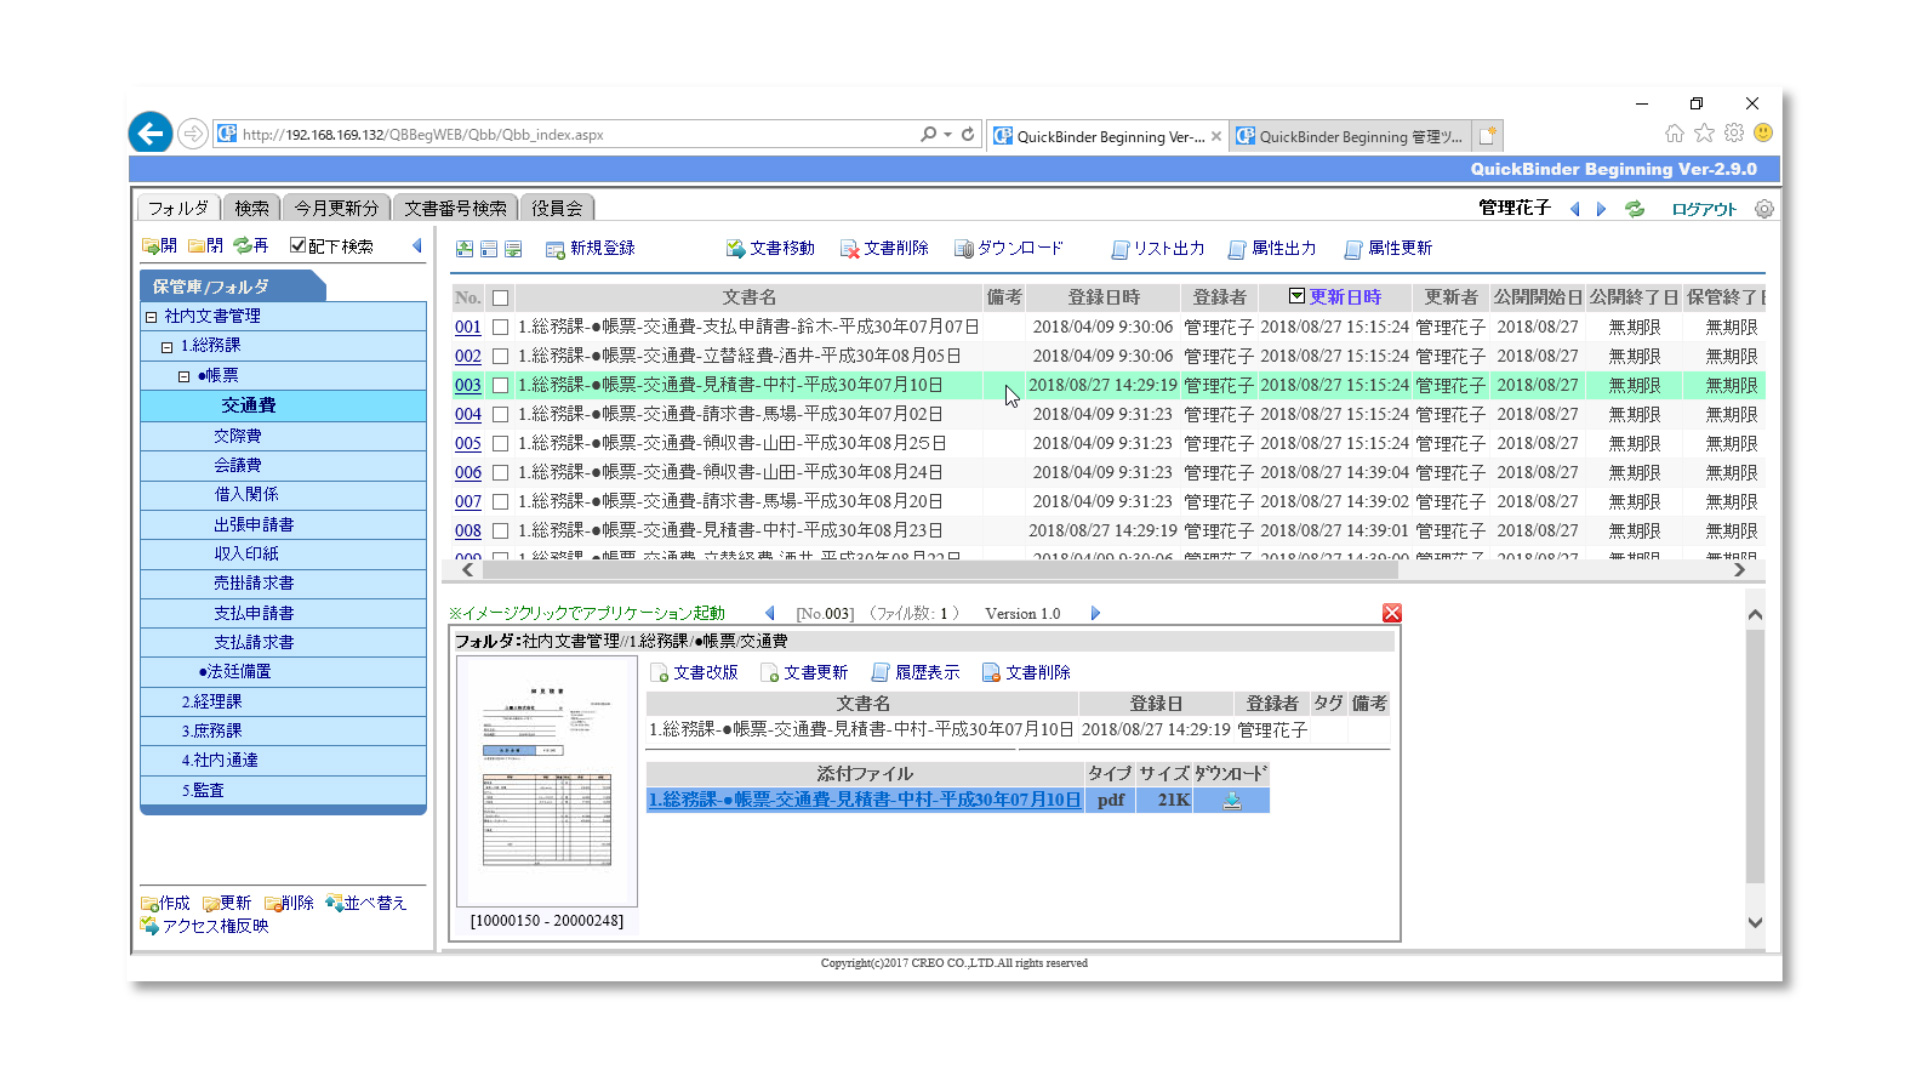Collapse the 社内文書管理 tree node

[x=151, y=317]
